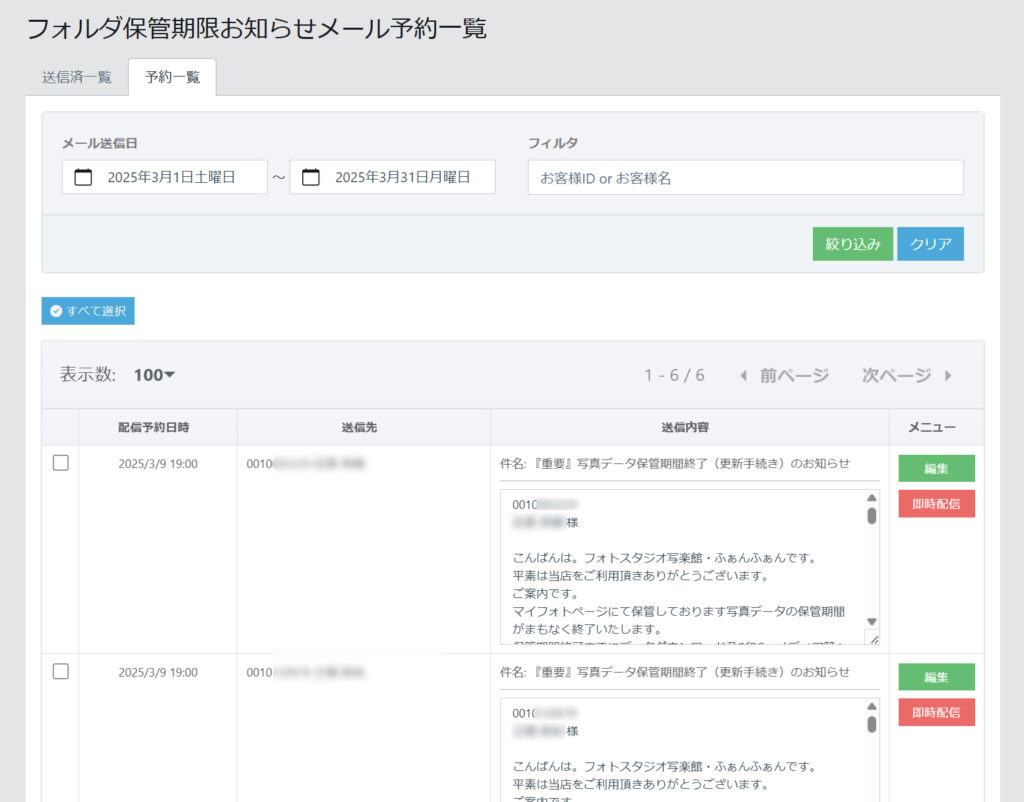Click the first message scrollbar thumb
This screenshot has height=802, width=1024.
point(871,516)
